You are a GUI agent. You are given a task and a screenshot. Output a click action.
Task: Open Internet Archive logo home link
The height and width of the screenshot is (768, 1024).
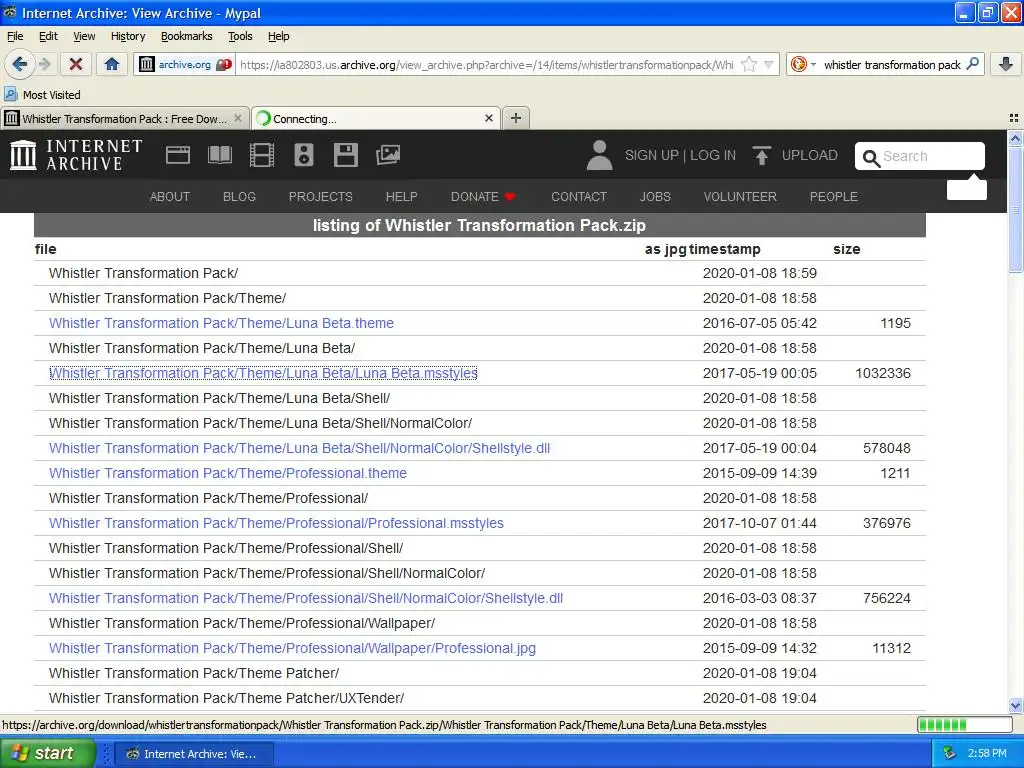point(76,155)
